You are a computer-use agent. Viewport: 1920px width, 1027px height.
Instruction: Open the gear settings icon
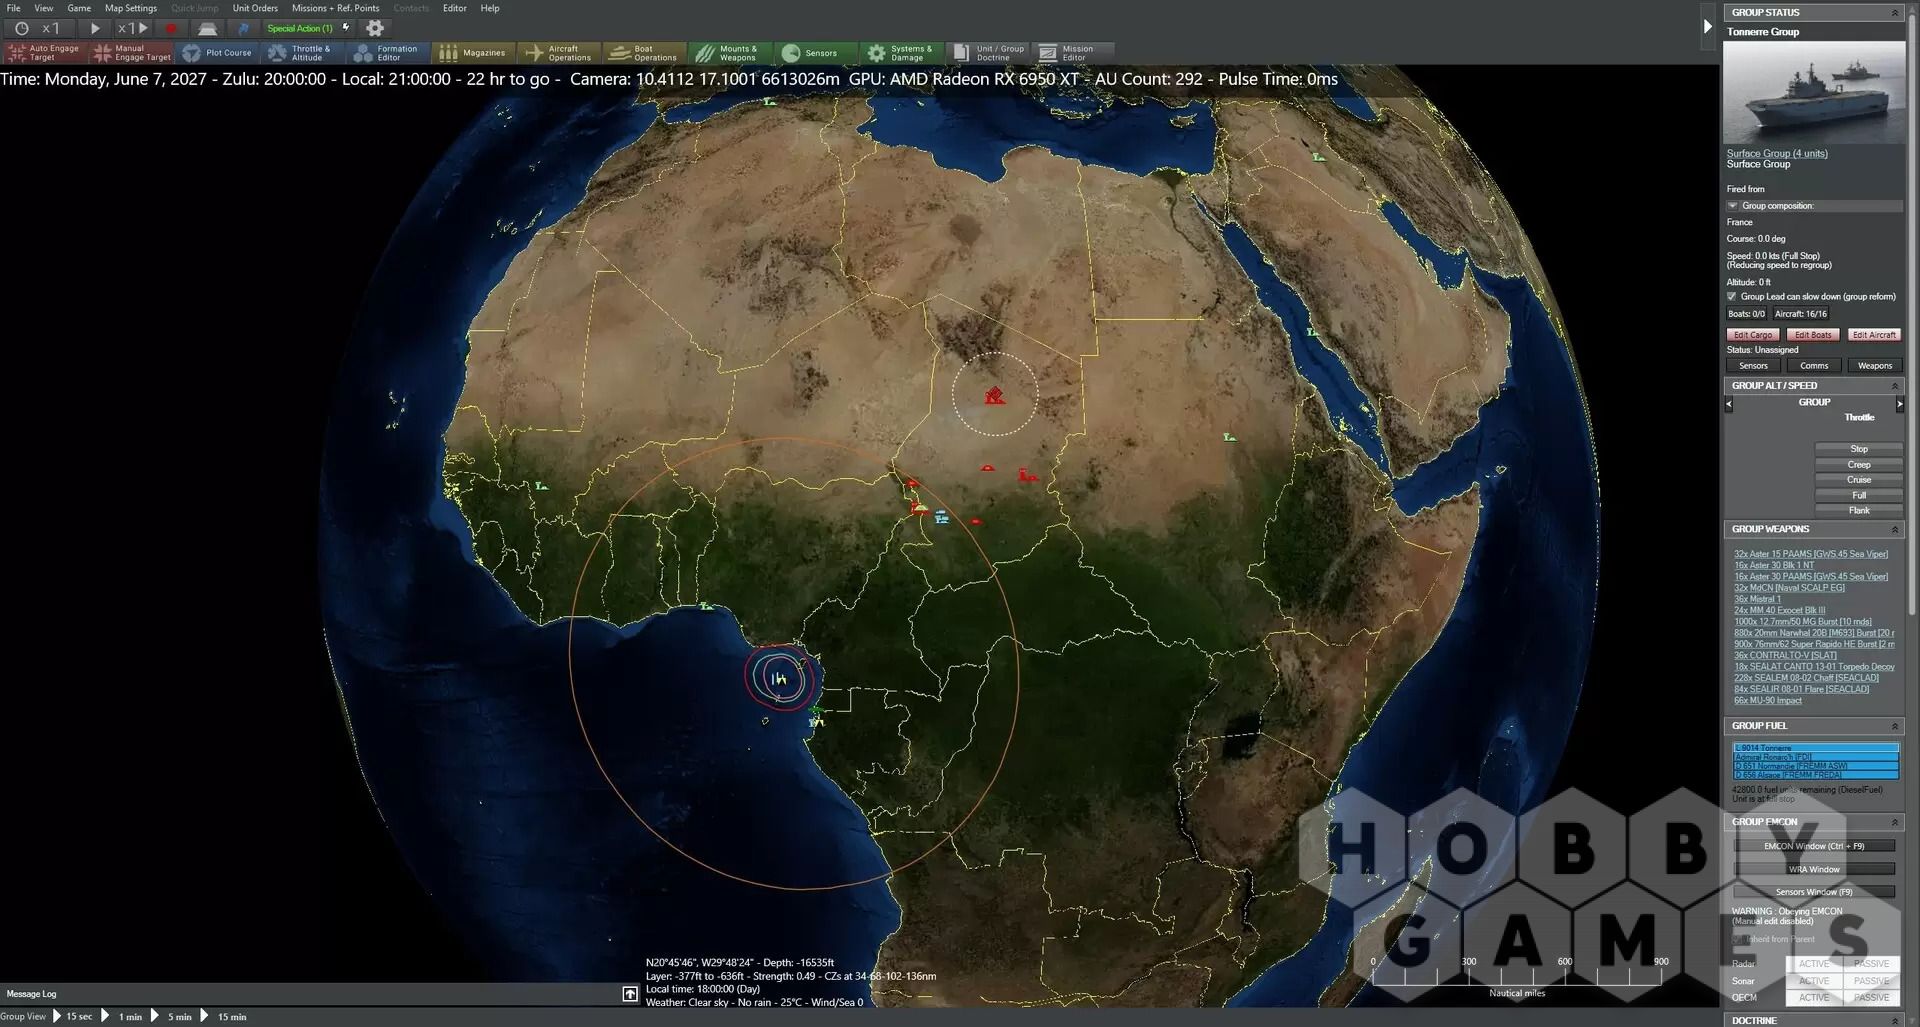[375, 28]
